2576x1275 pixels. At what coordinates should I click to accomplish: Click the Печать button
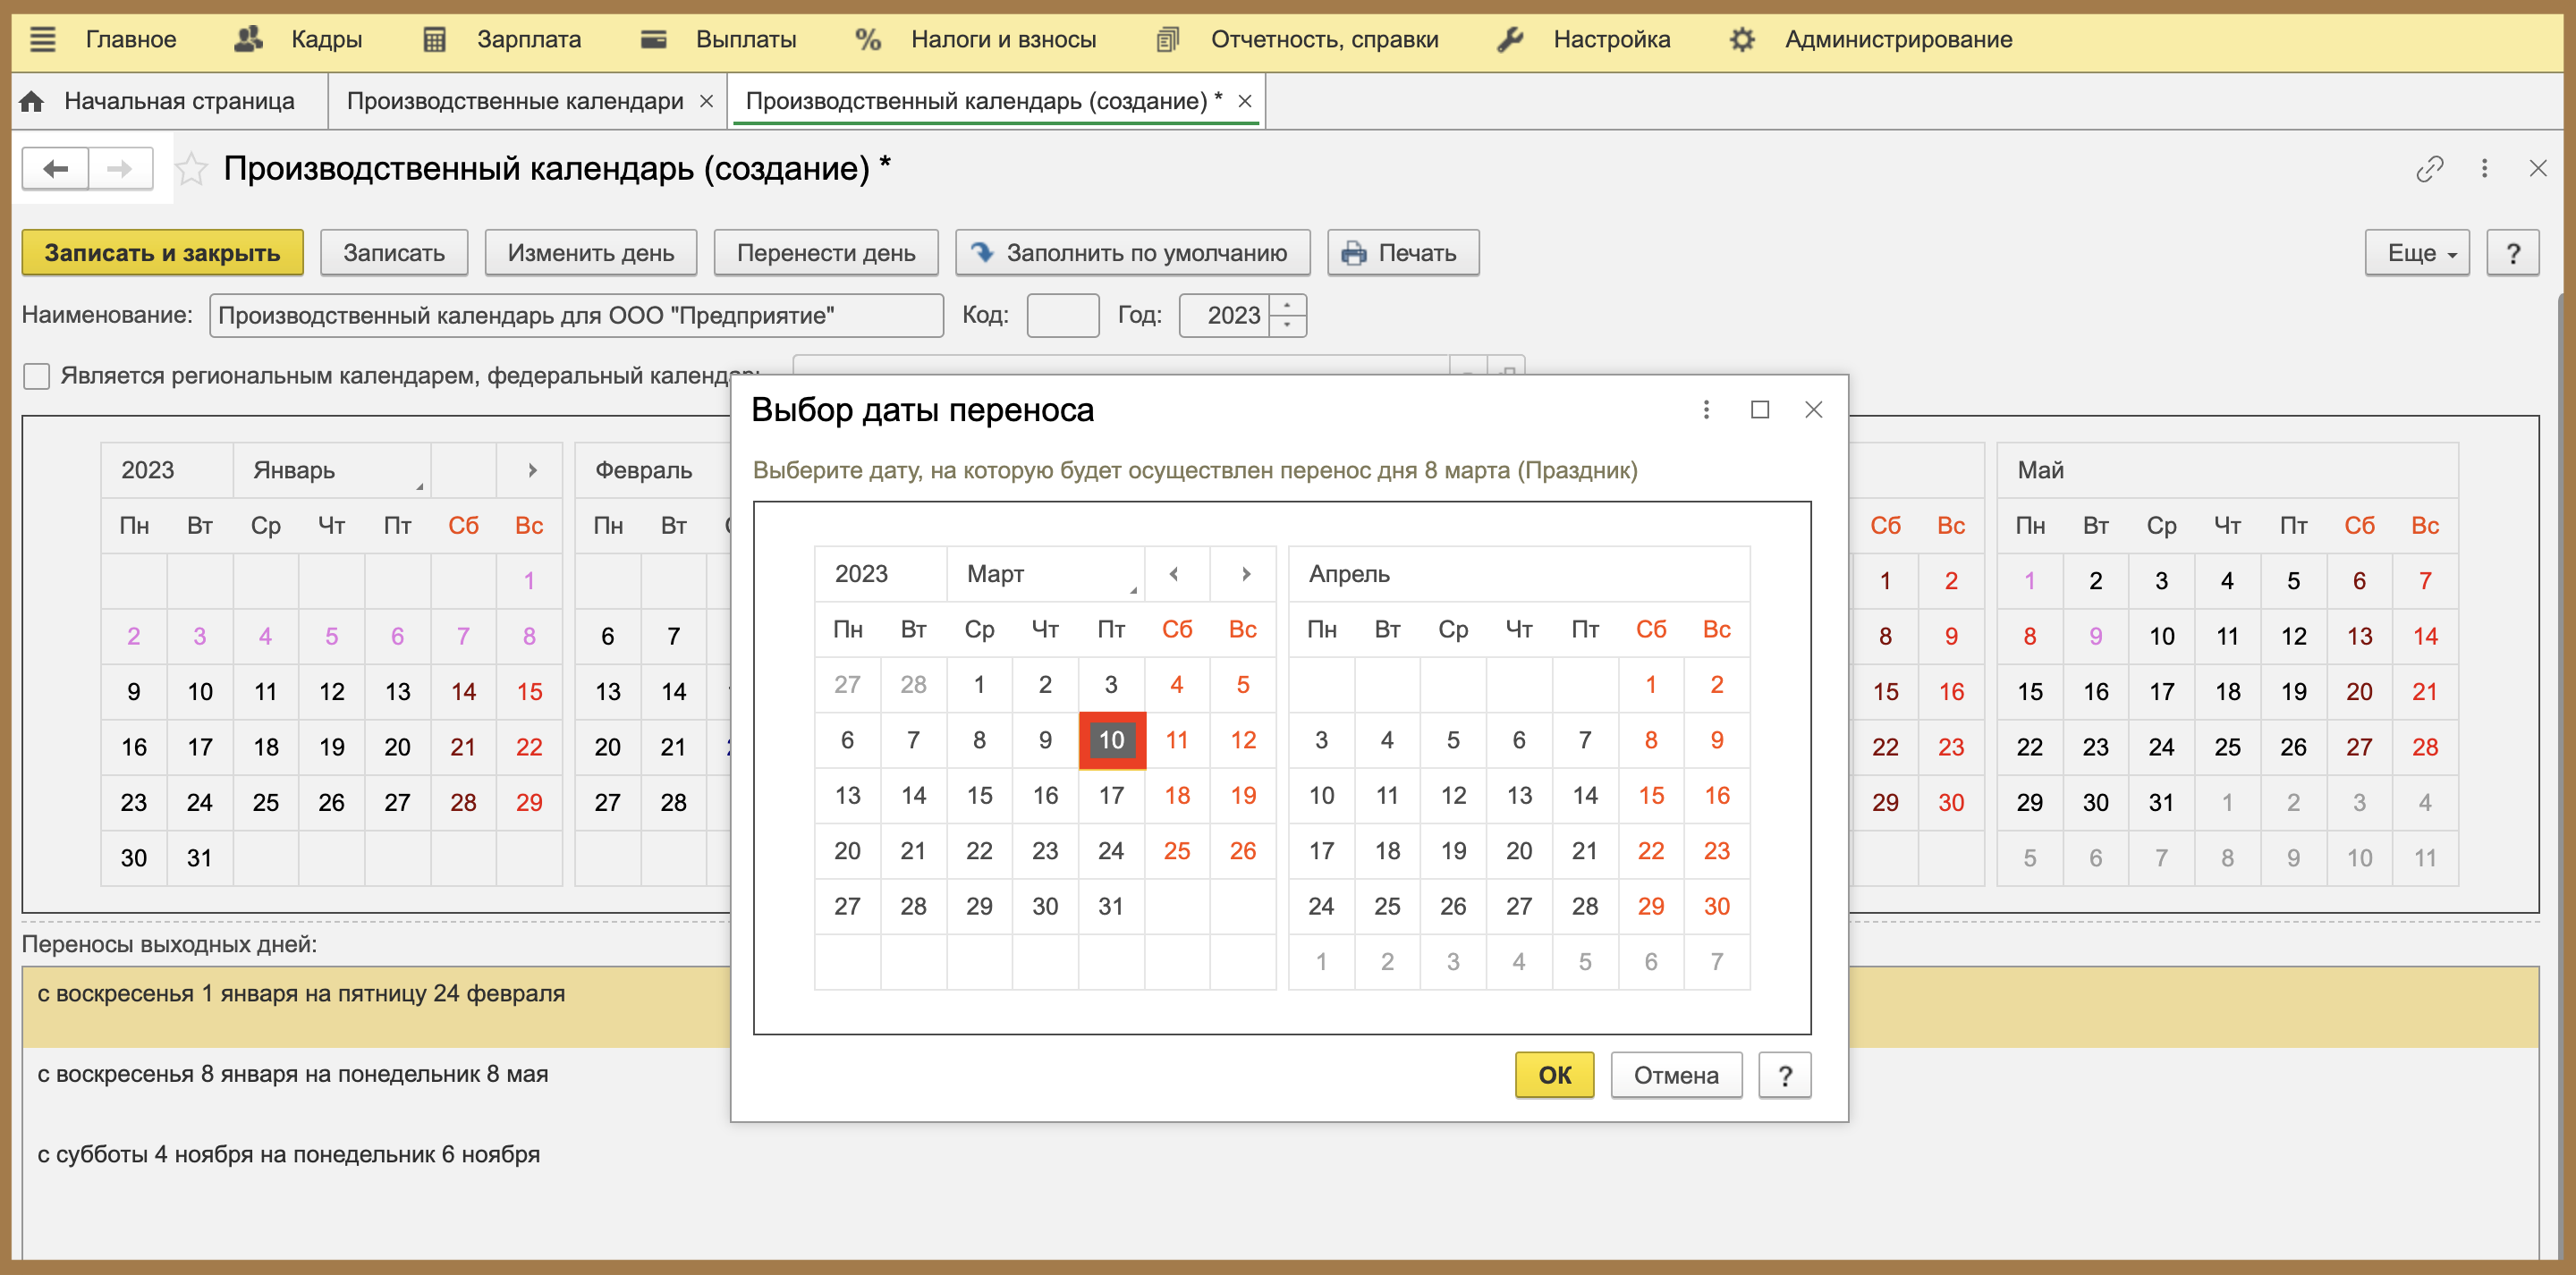tap(1402, 253)
